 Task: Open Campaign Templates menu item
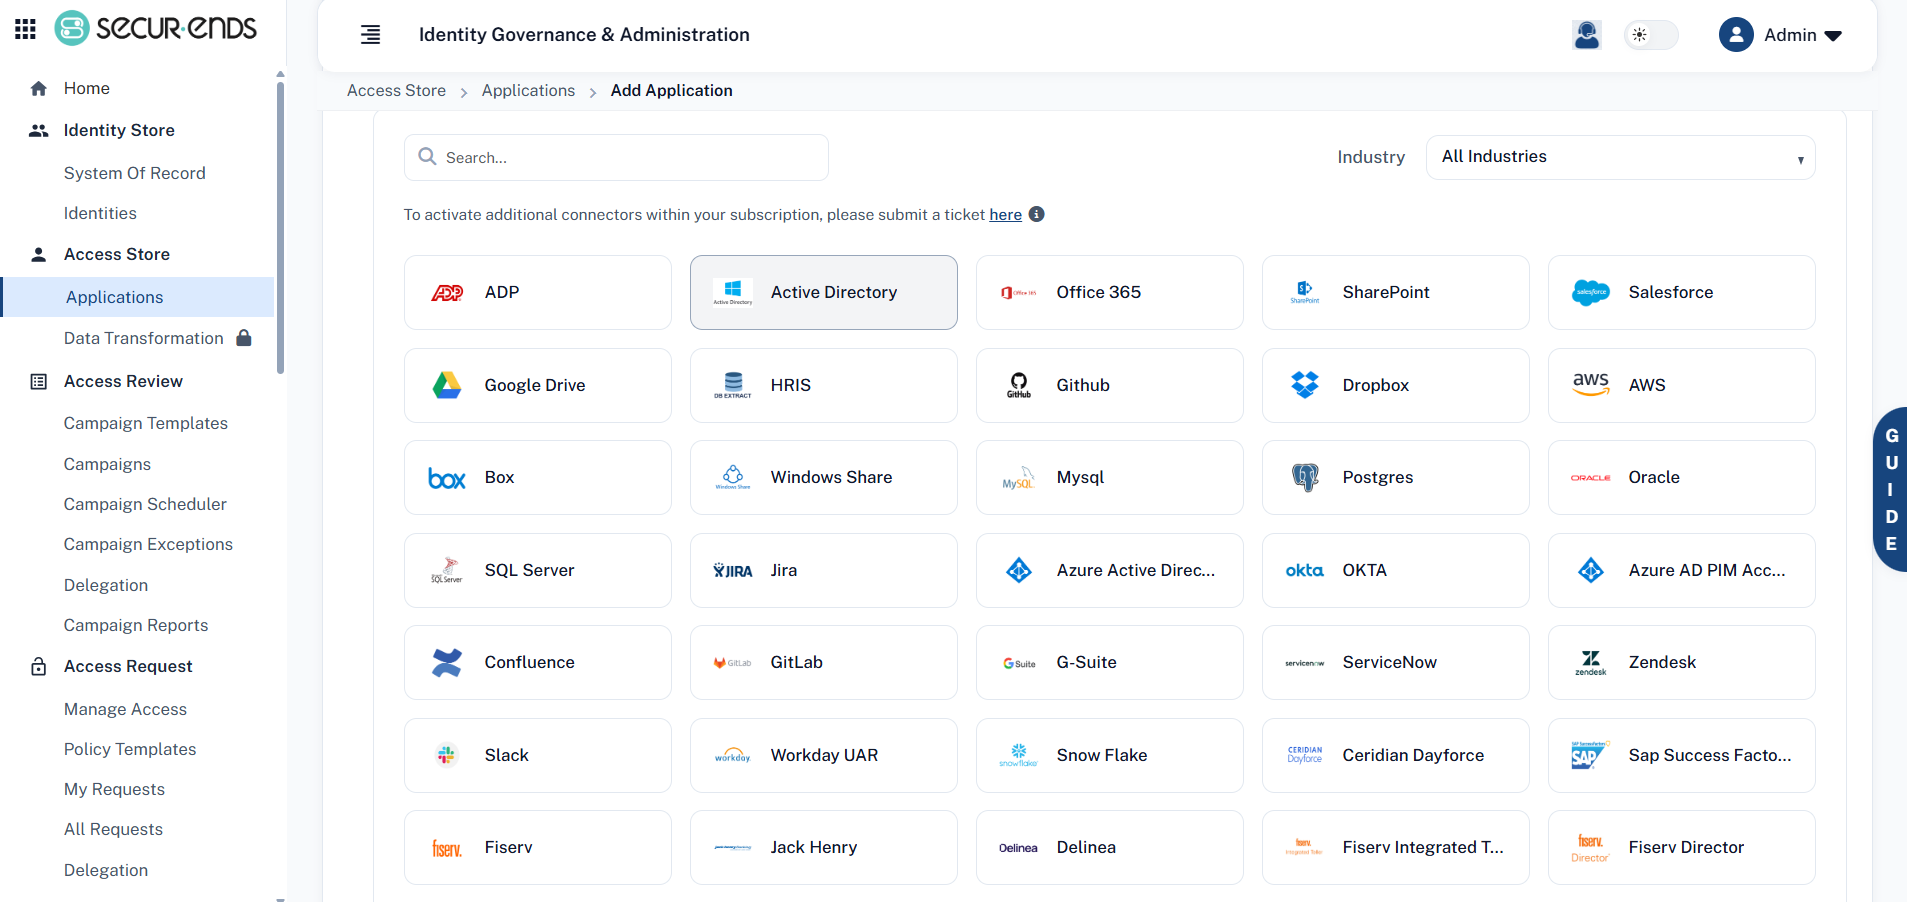146,423
